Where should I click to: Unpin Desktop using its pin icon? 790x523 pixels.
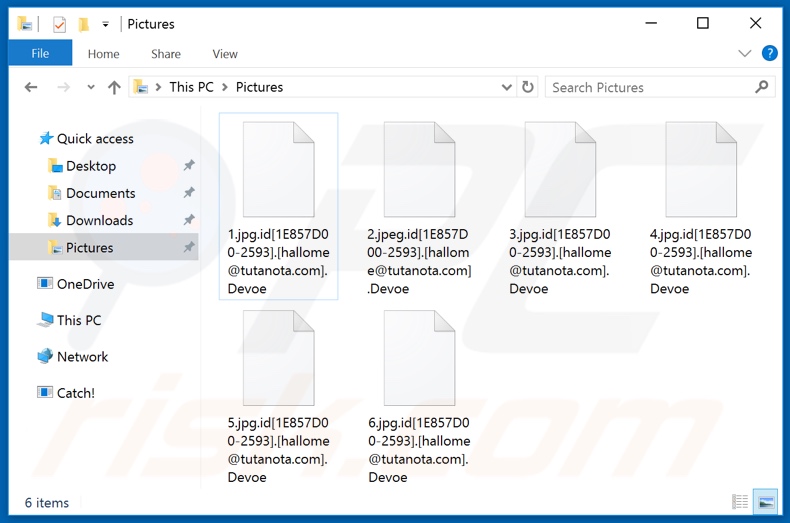189,165
